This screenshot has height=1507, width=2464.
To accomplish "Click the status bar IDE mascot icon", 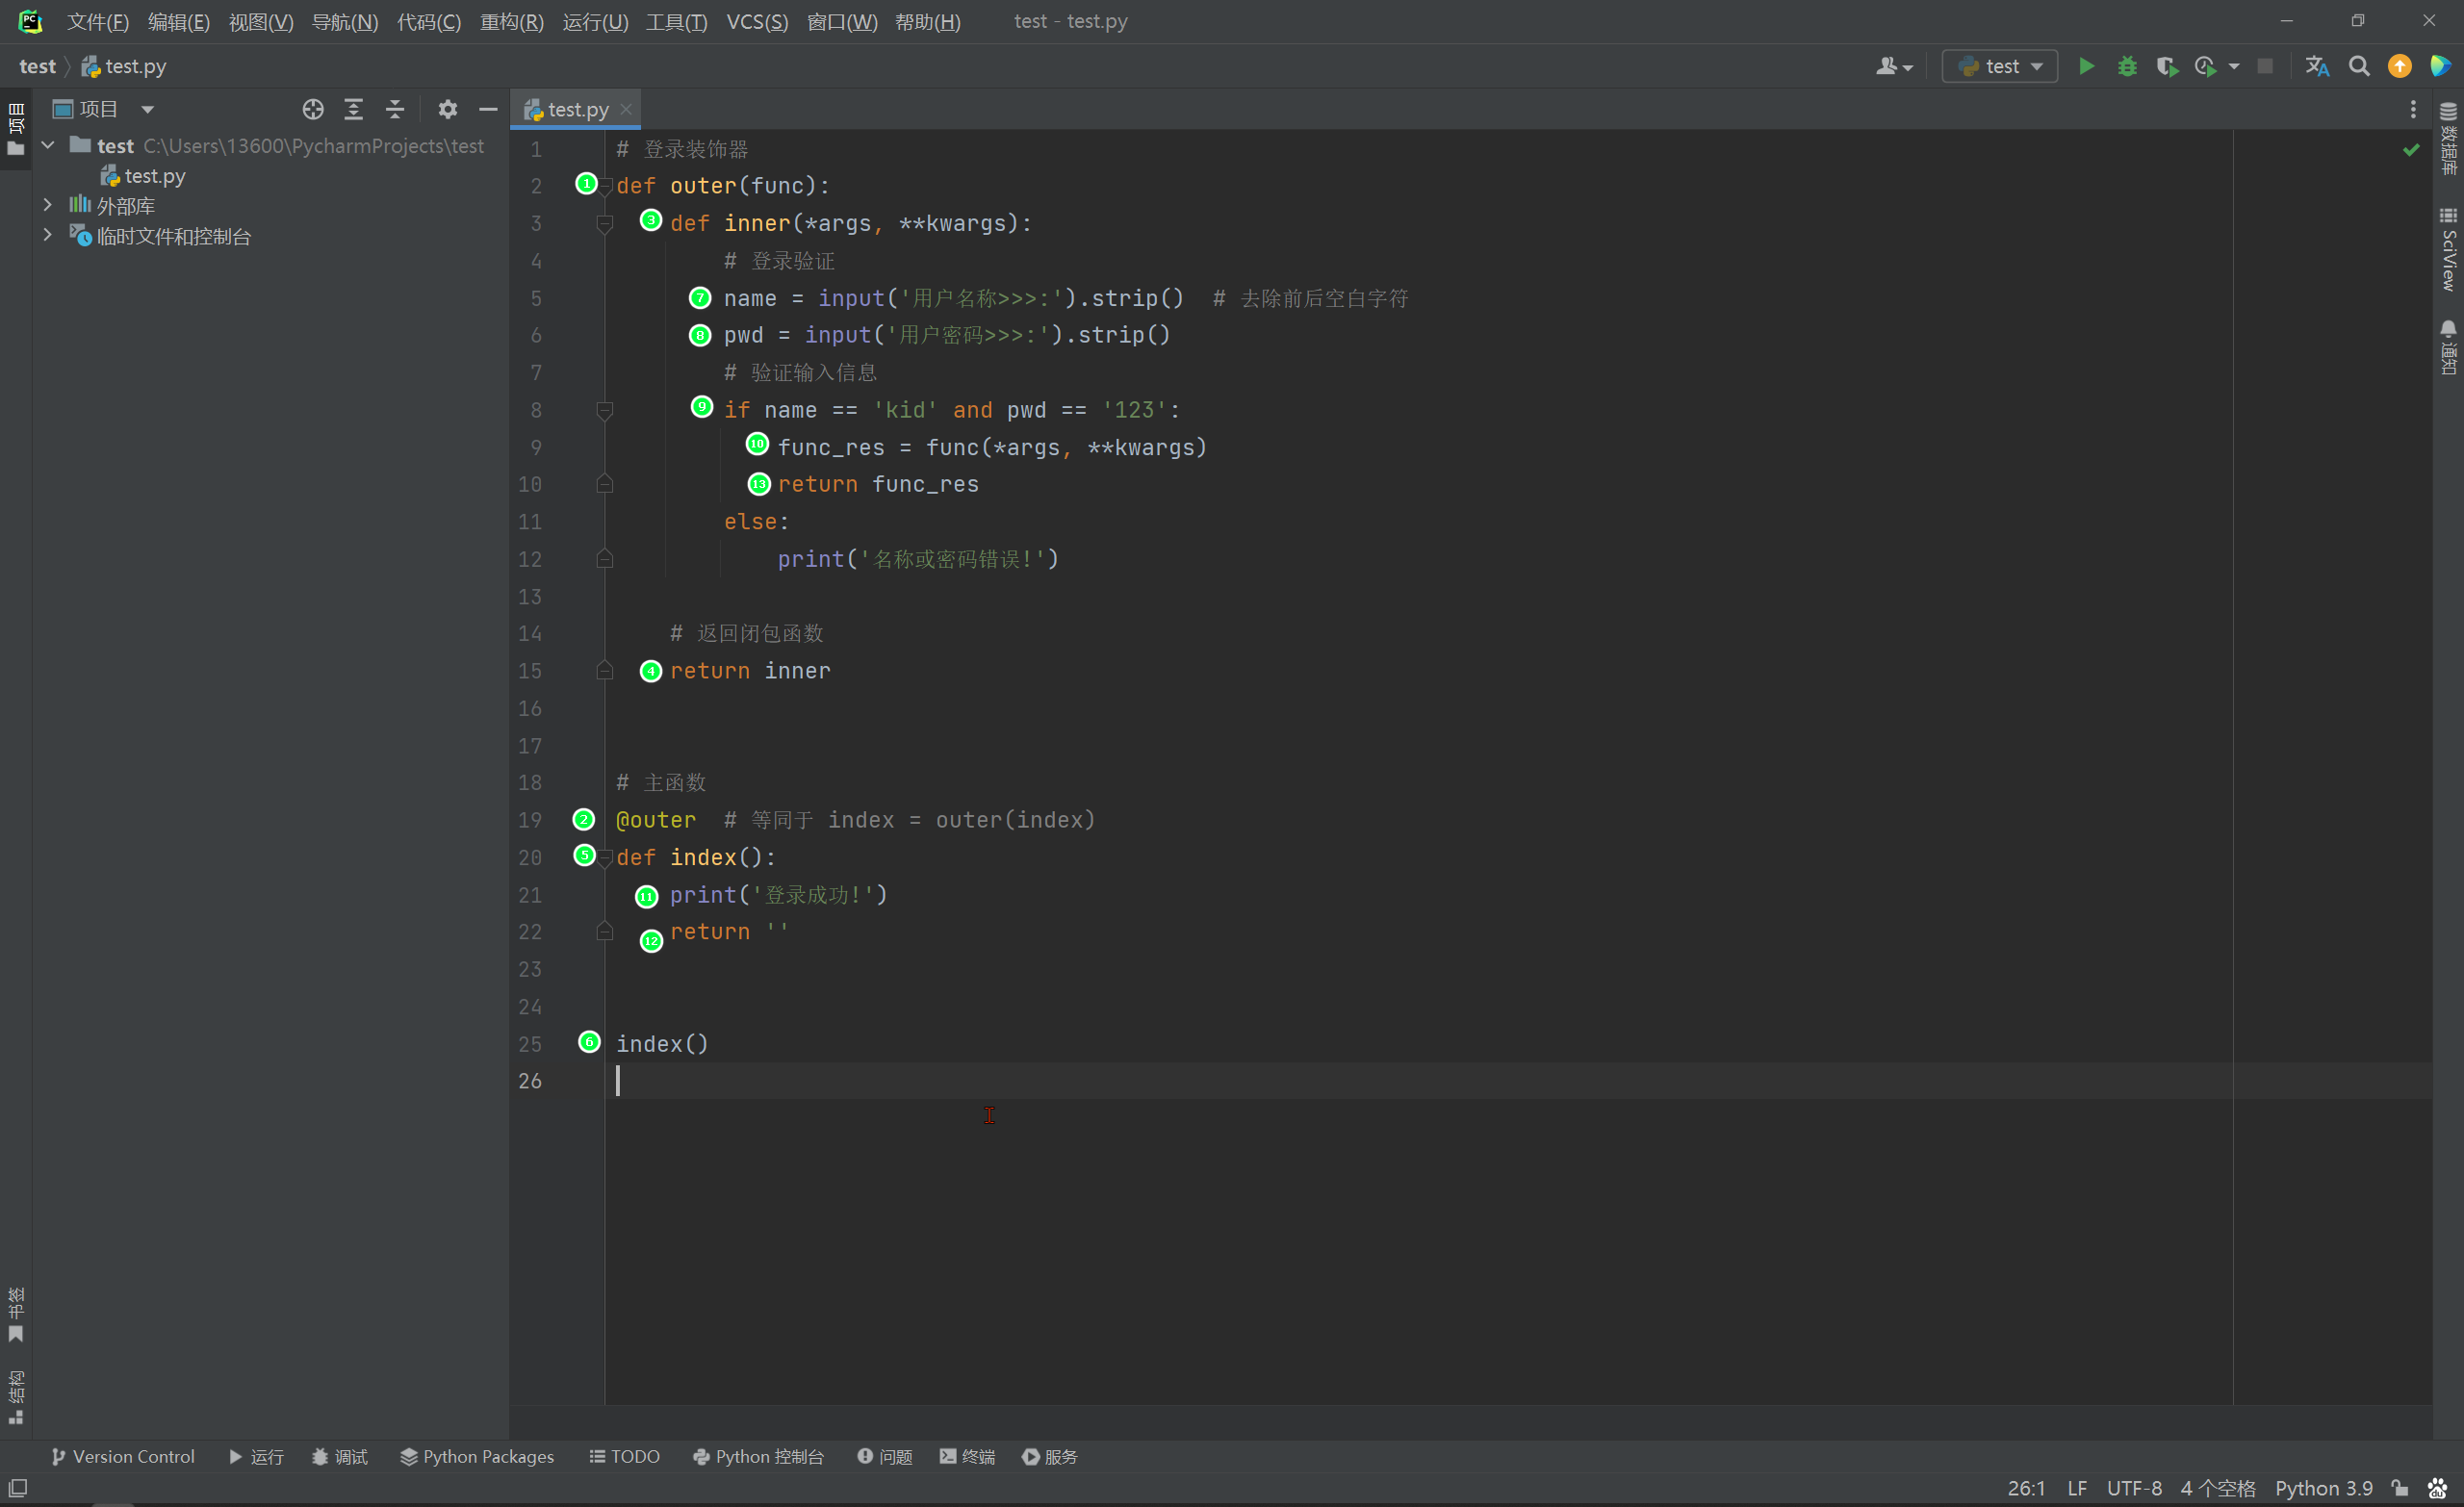I will pos(2437,1488).
